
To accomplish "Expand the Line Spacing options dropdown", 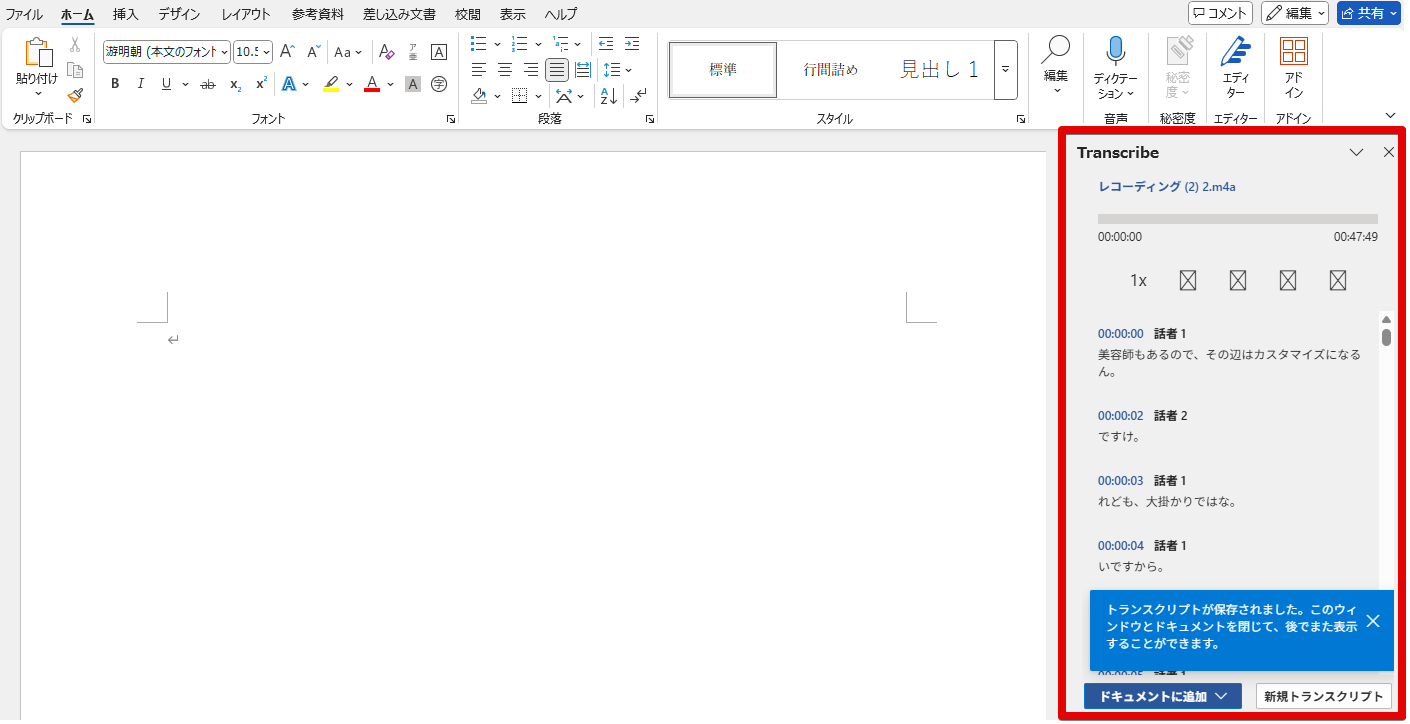I will 628,70.
